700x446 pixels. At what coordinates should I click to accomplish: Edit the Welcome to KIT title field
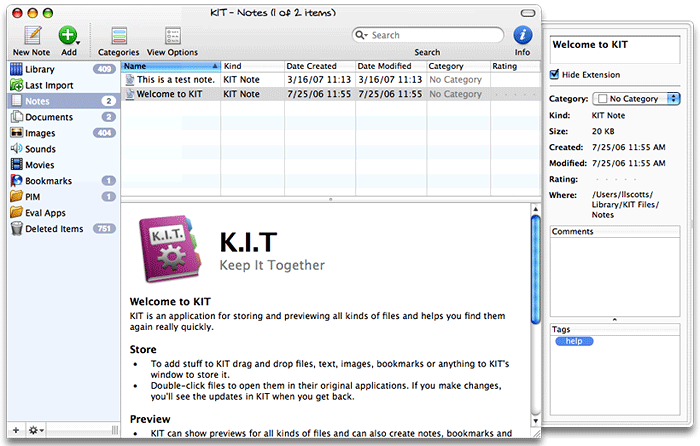tap(615, 50)
